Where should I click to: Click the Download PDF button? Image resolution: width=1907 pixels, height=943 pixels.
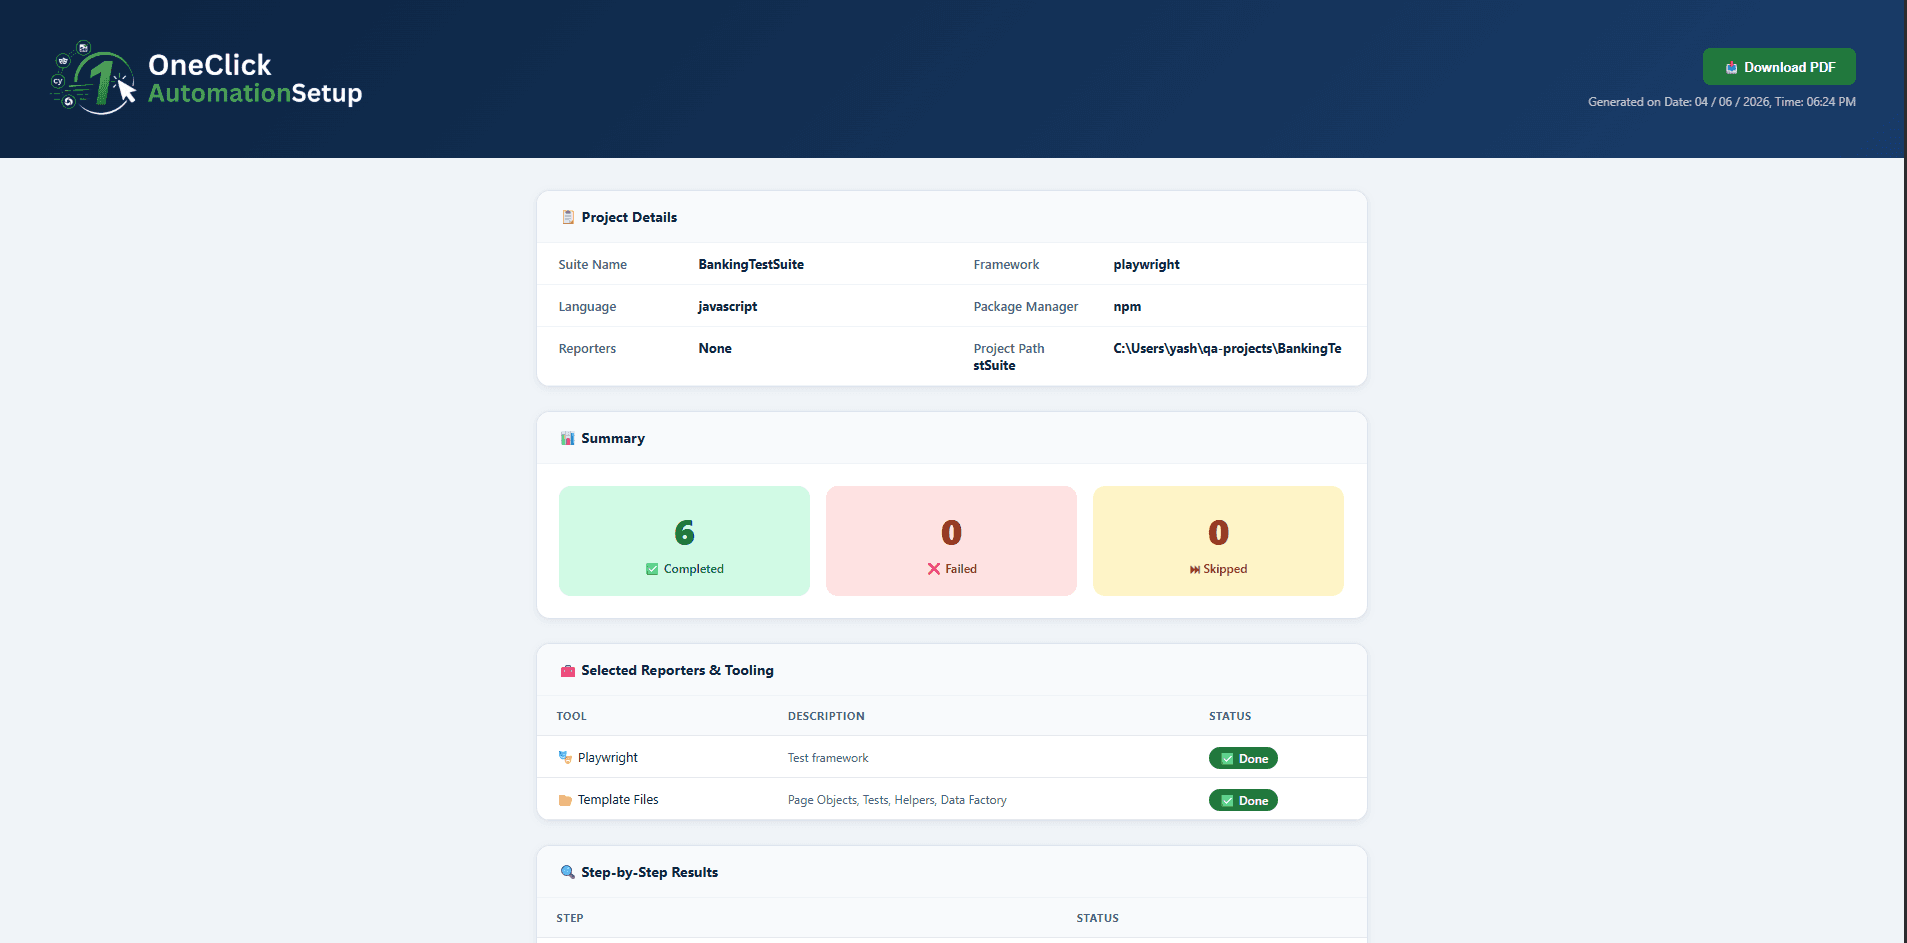coord(1779,67)
